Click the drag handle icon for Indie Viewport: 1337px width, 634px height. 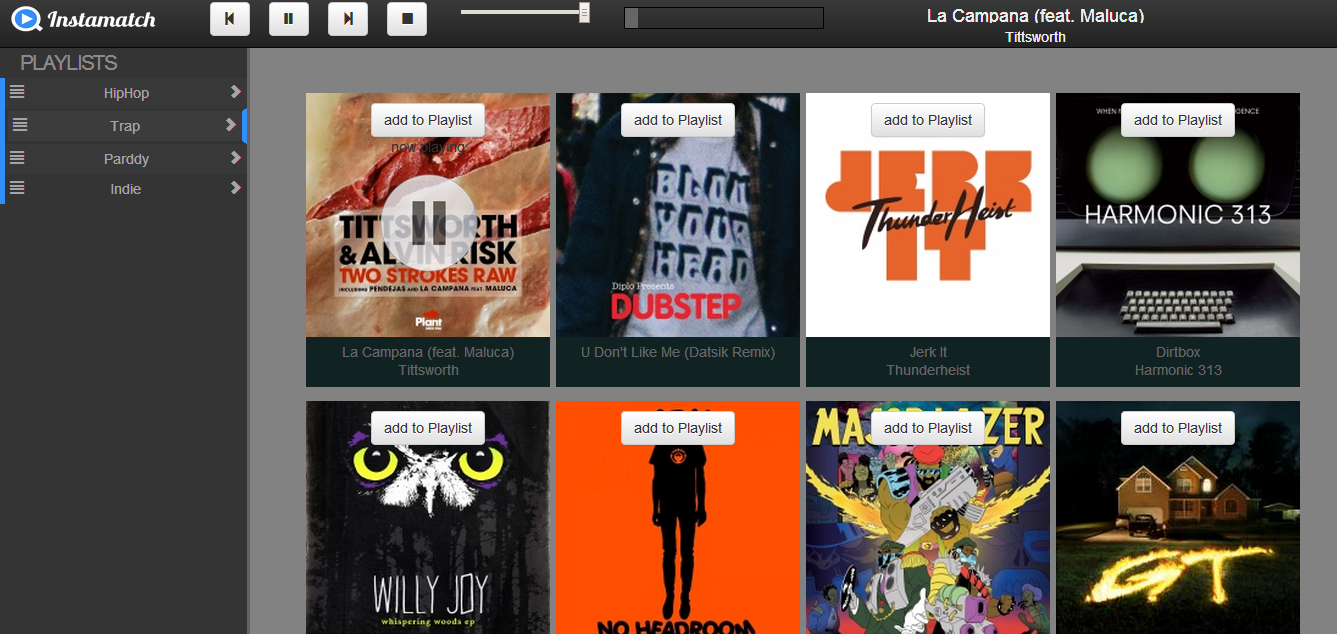coord(17,188)
